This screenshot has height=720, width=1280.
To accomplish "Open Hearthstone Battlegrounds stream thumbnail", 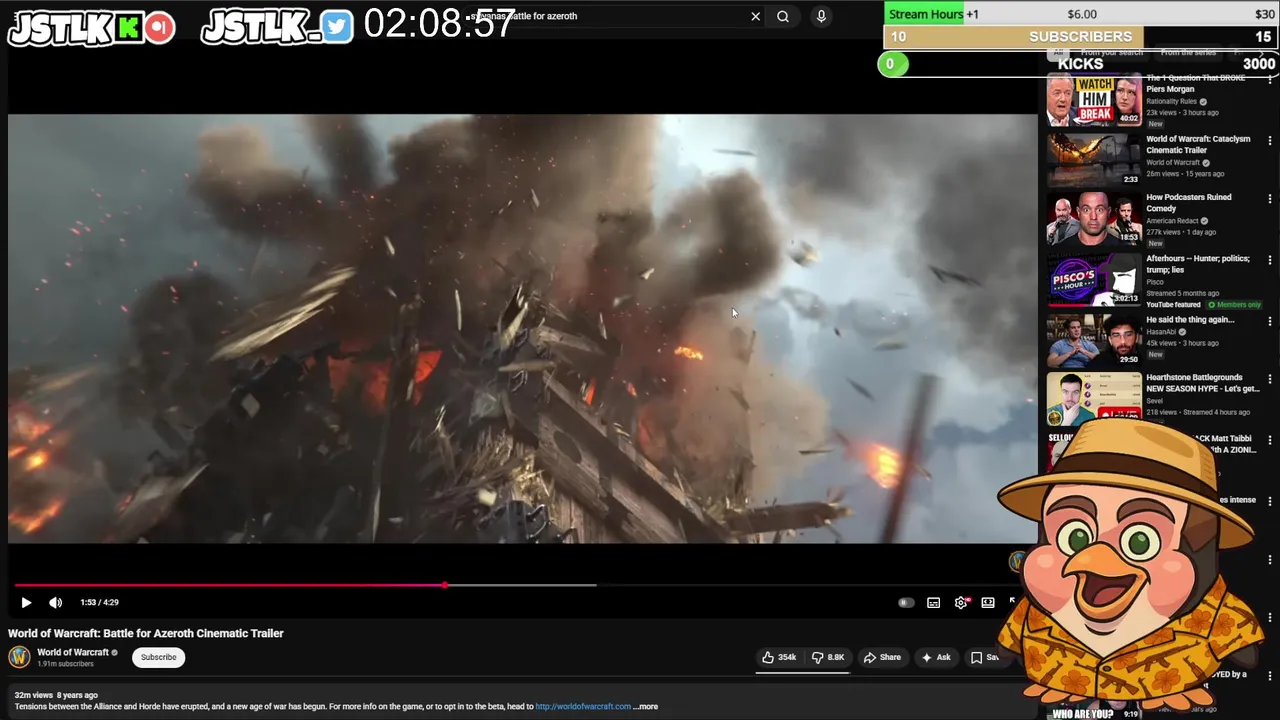I will [1094, 398].
